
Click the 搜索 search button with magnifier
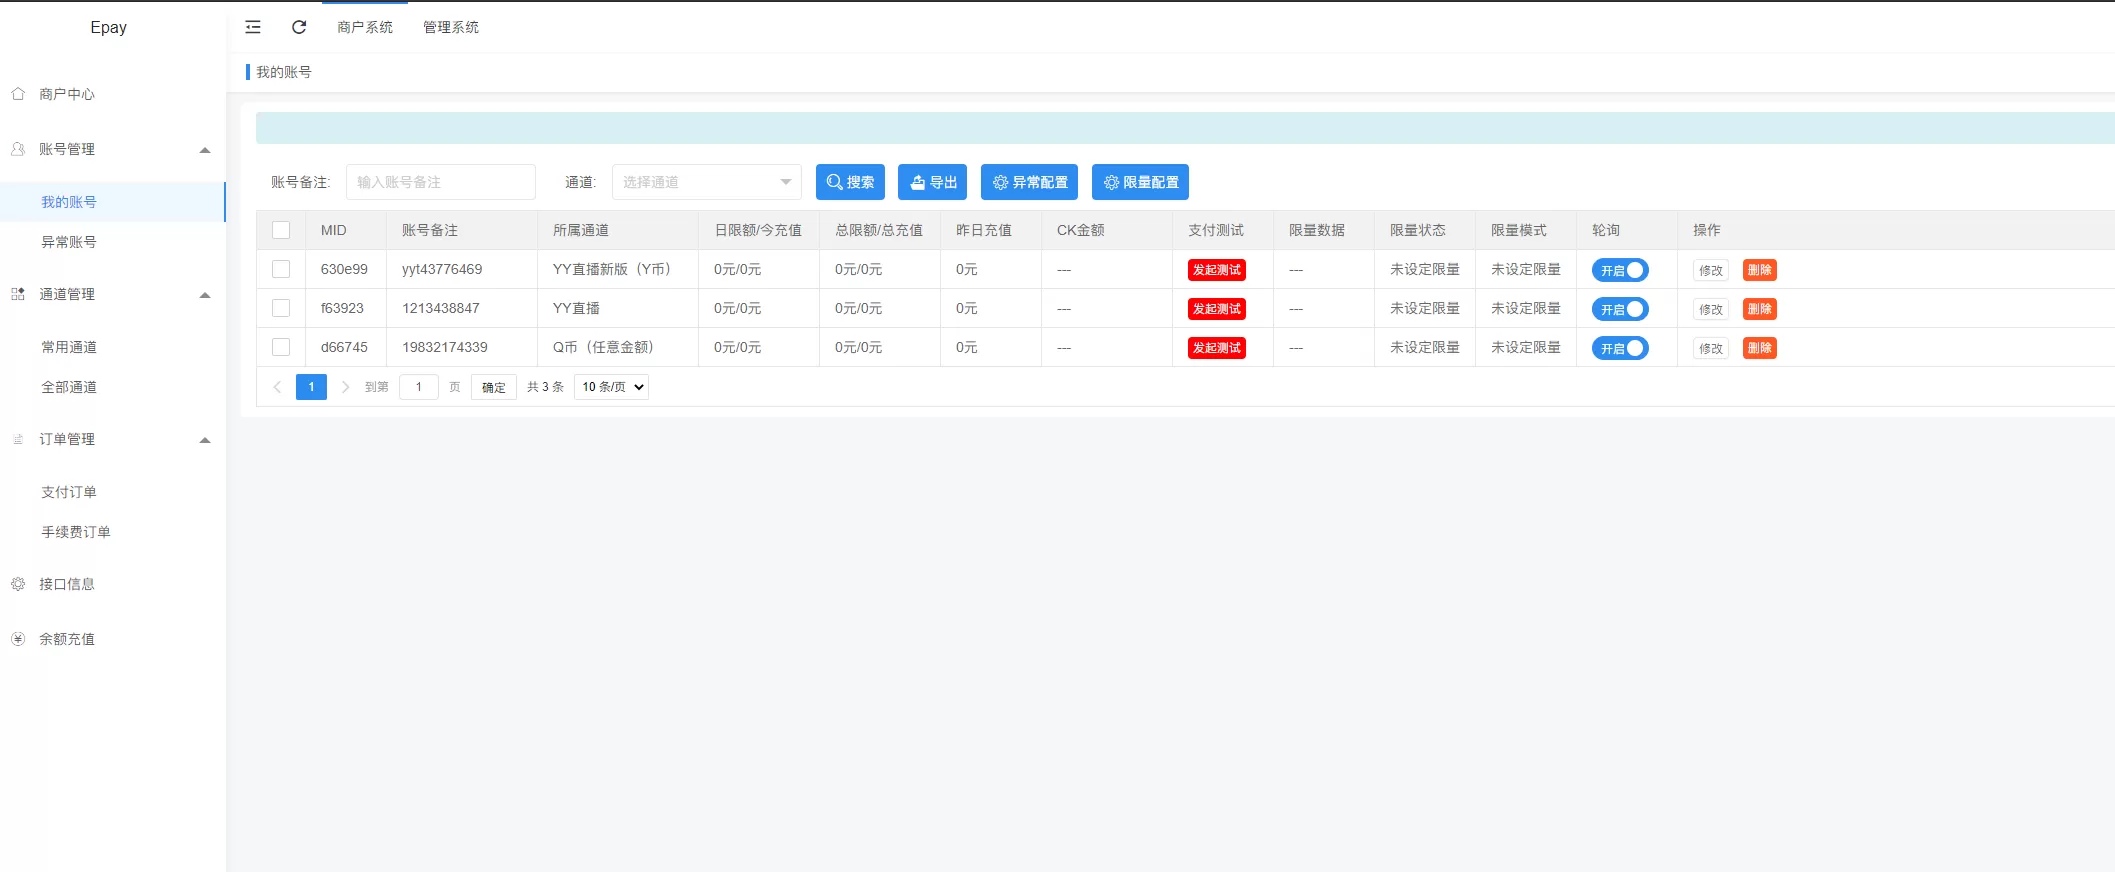[x=850, y=182]
